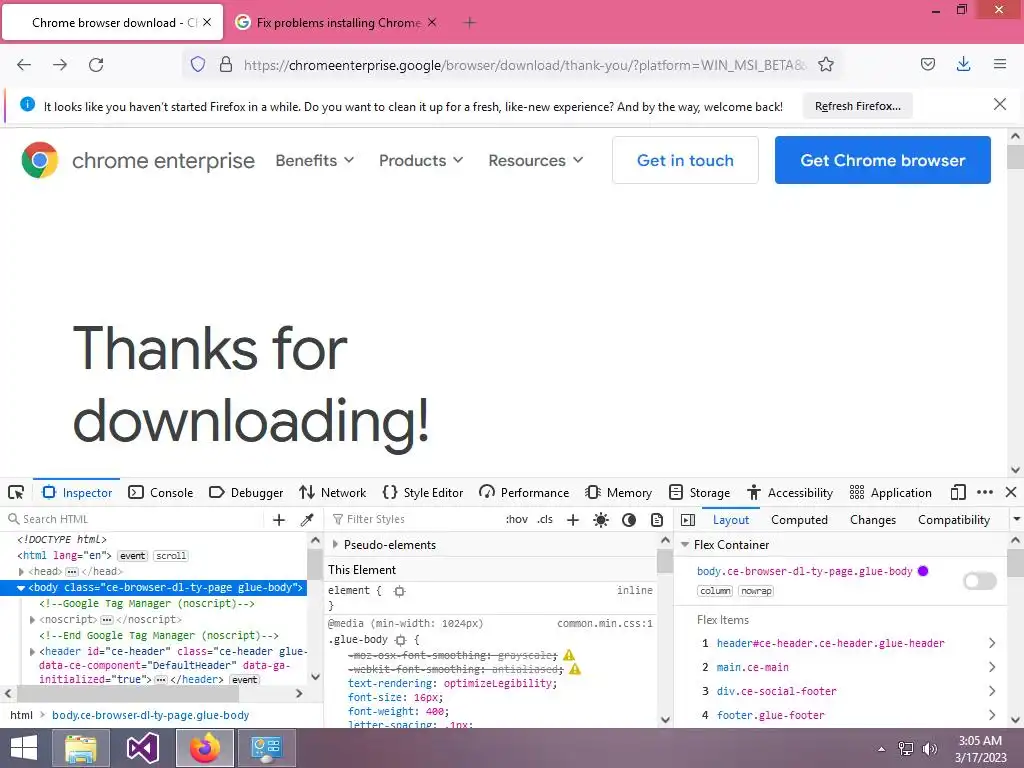This screenshot has height=768, width=1024.
Task: Switch to the Computed sidebar tab
Action: 799,520
